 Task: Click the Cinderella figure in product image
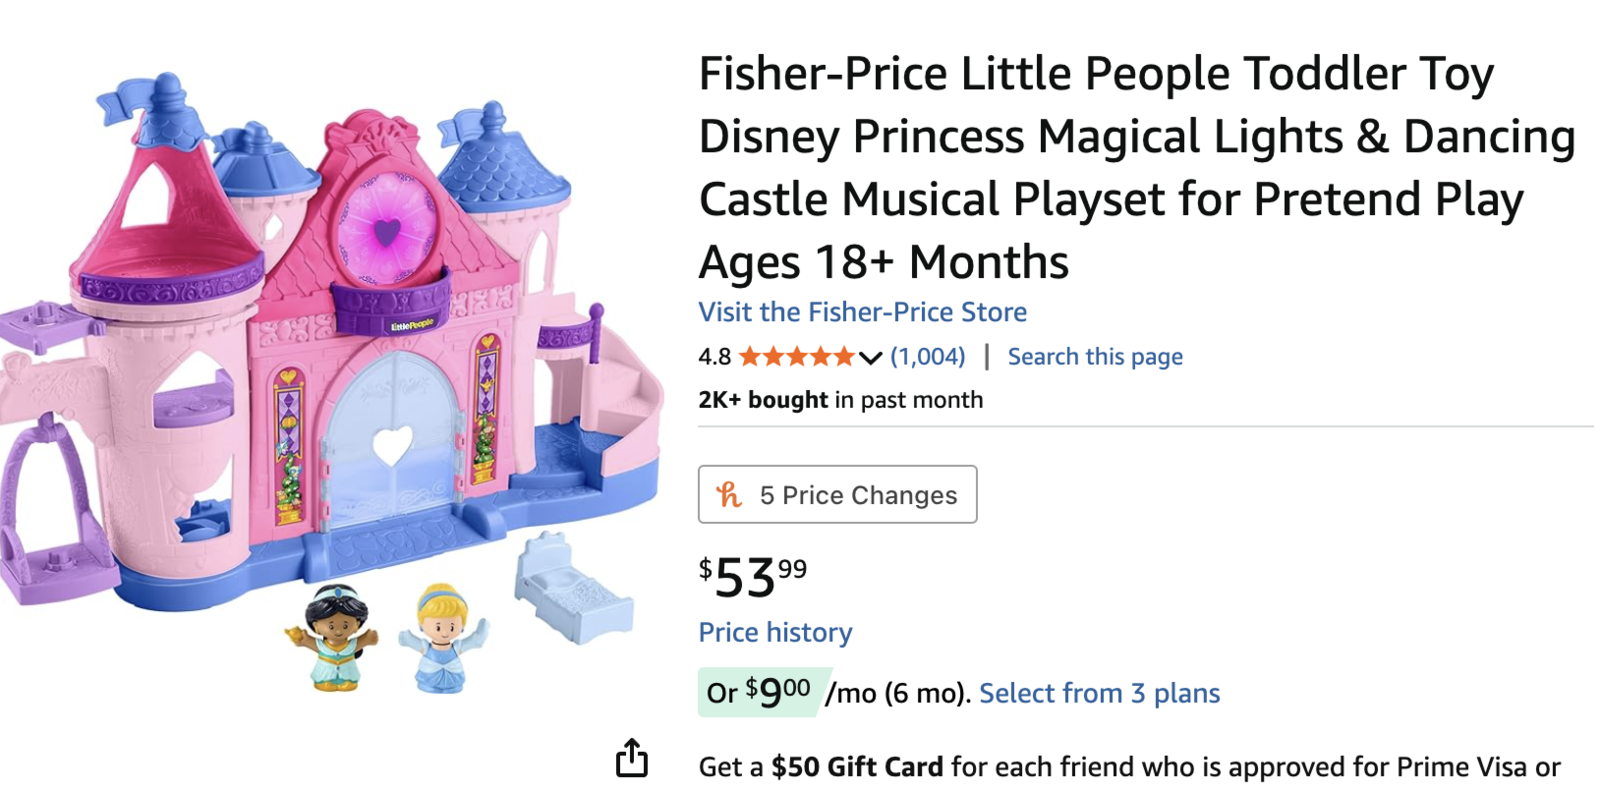coord(441,637)
